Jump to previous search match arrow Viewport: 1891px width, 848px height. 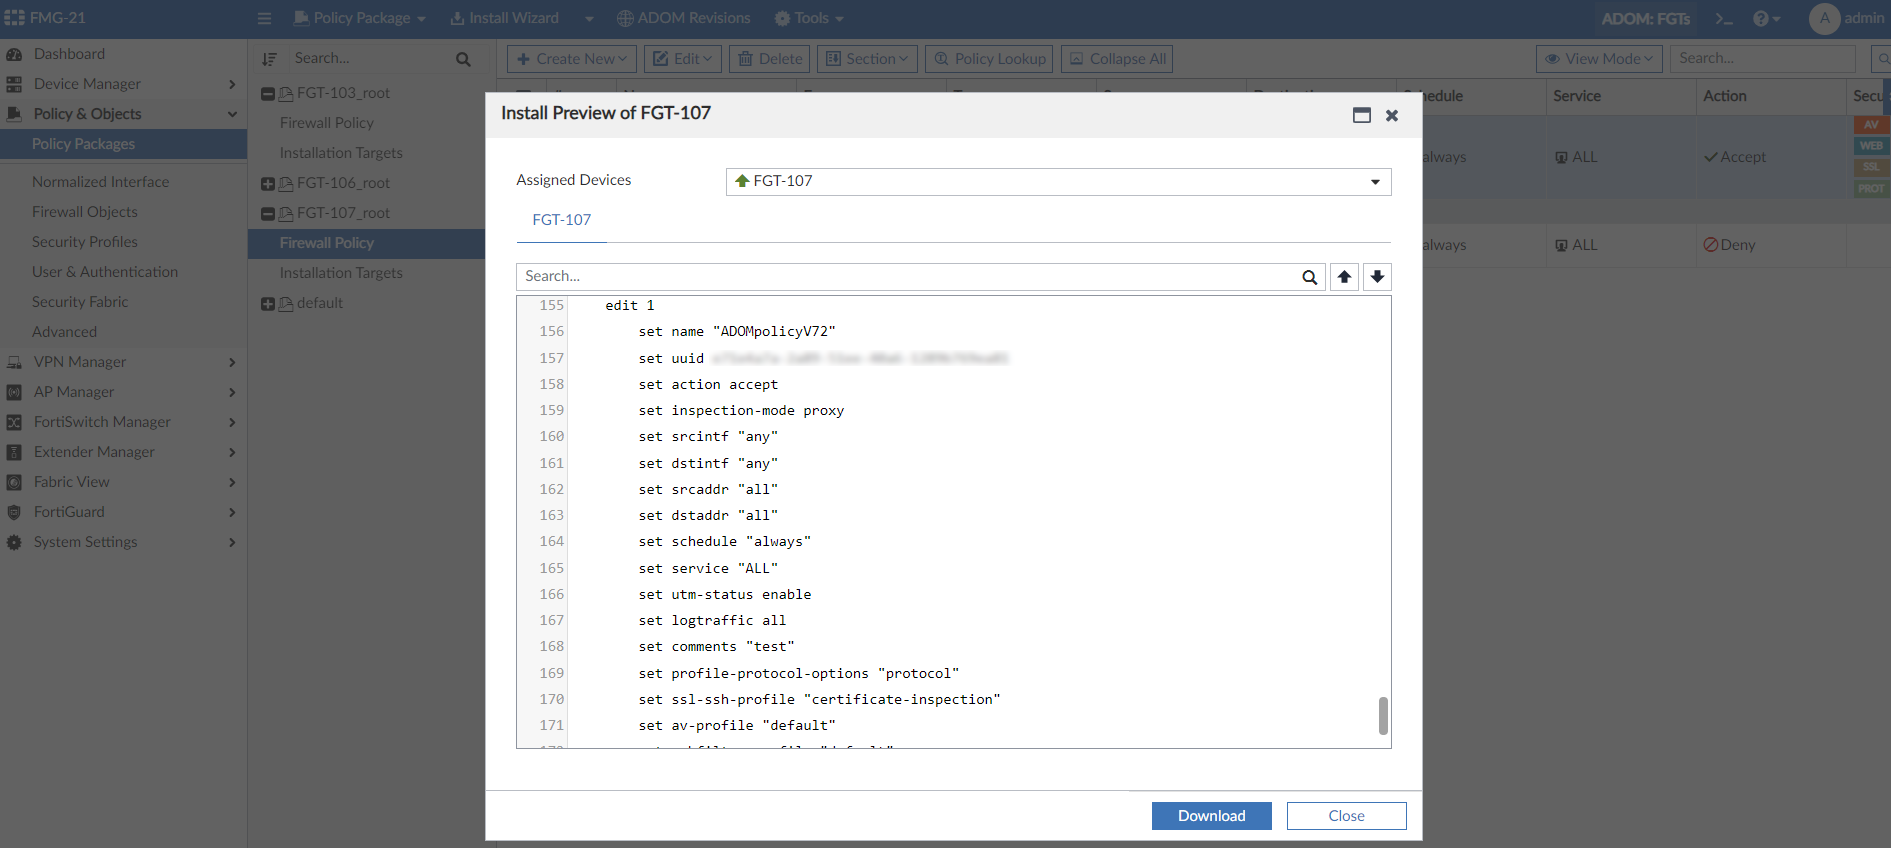click(x=1344, y=277)
